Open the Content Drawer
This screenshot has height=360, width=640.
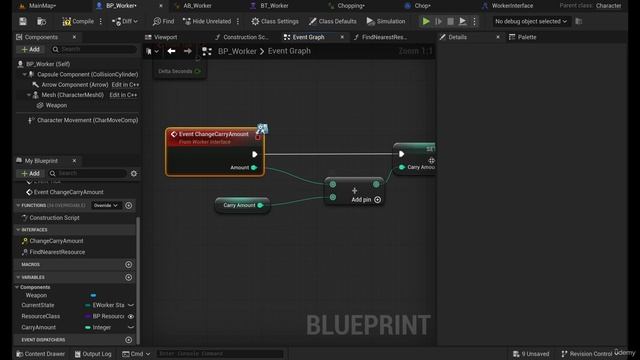tap(40, 354)
